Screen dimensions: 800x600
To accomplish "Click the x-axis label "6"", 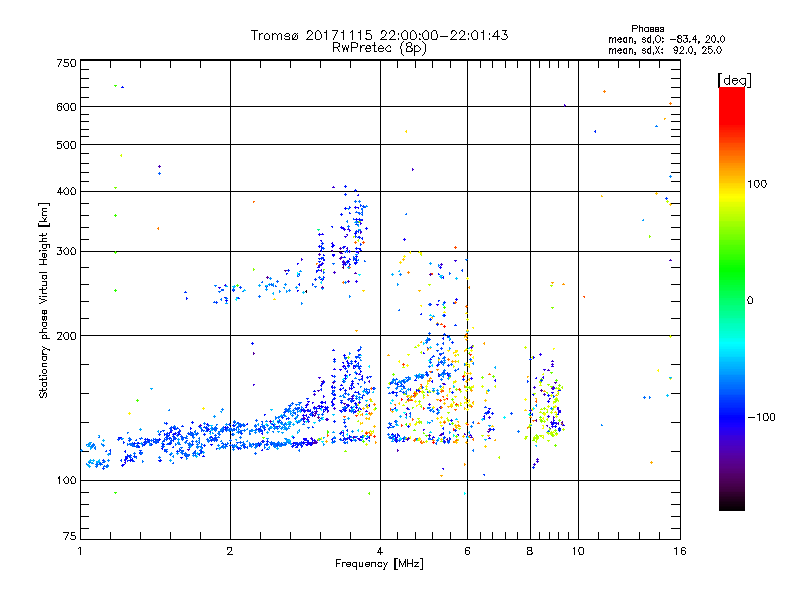I will (467, 551).
